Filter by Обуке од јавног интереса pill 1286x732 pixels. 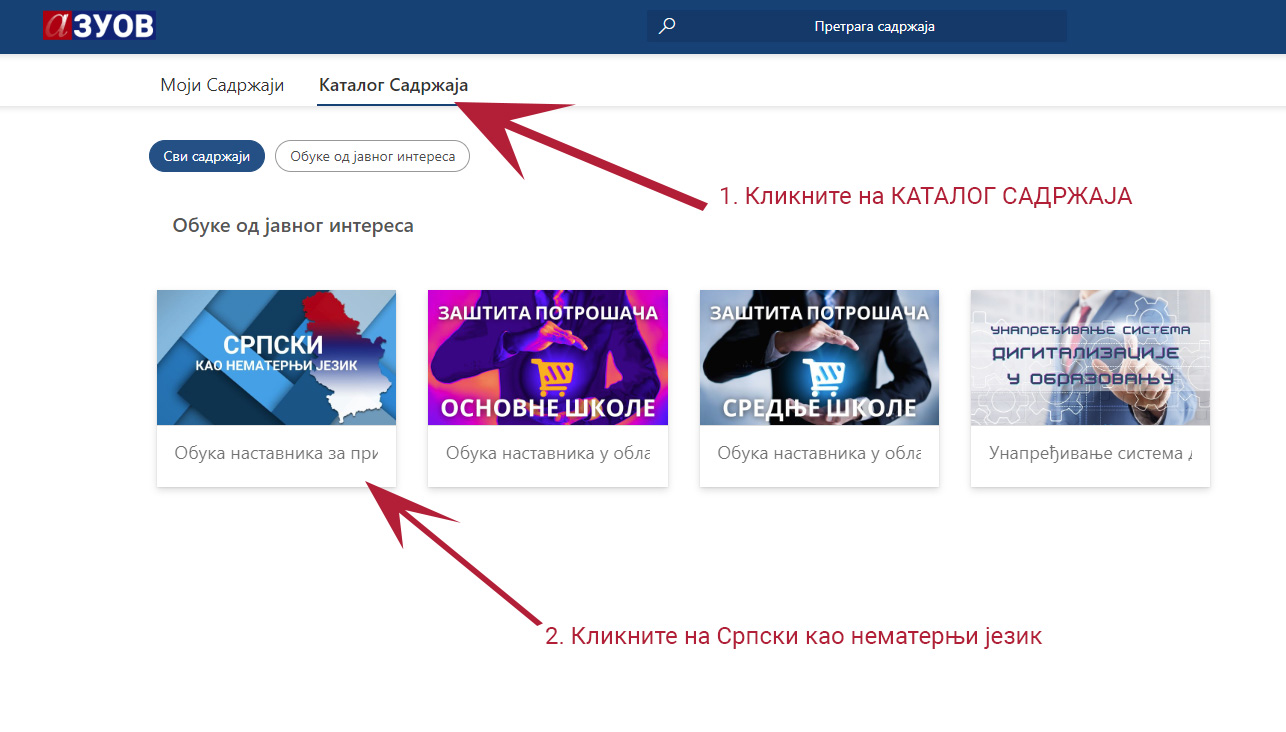(x=372, y=156)
